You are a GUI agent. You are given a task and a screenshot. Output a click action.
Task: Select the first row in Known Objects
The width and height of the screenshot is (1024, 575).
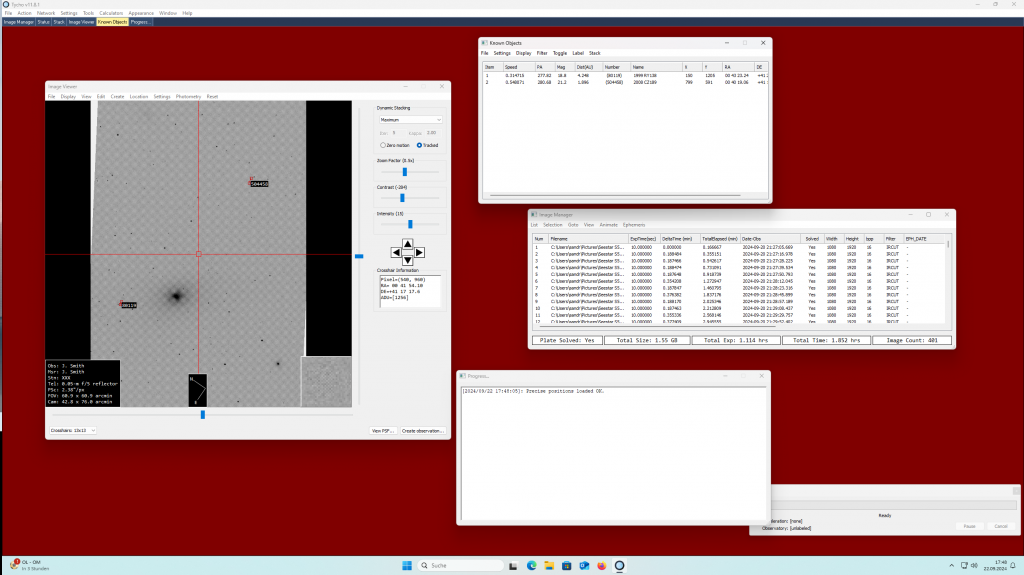(600, 75)
